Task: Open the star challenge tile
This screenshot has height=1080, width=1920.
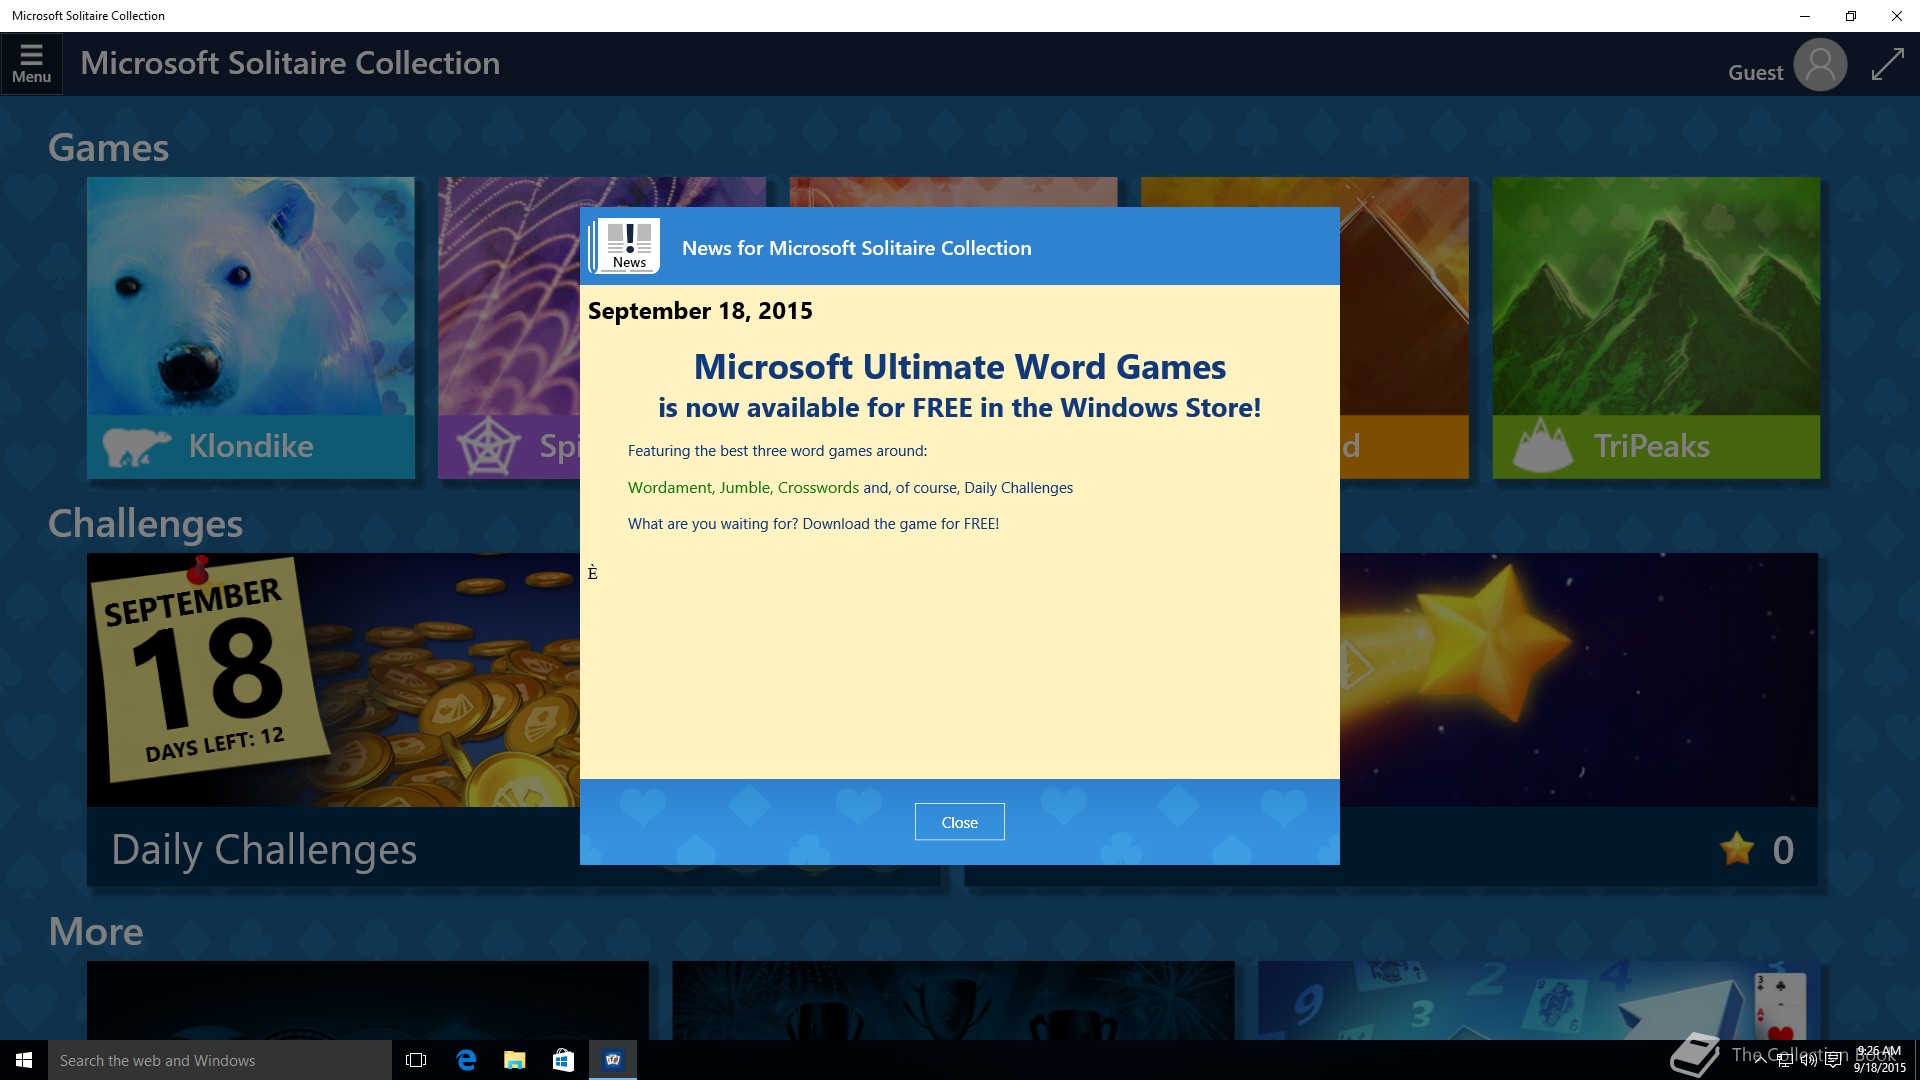Action: 1578,719
